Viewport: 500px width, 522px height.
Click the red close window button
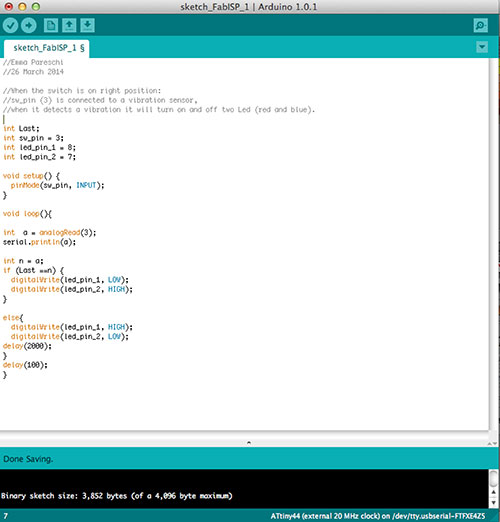(x=9, y=6)
